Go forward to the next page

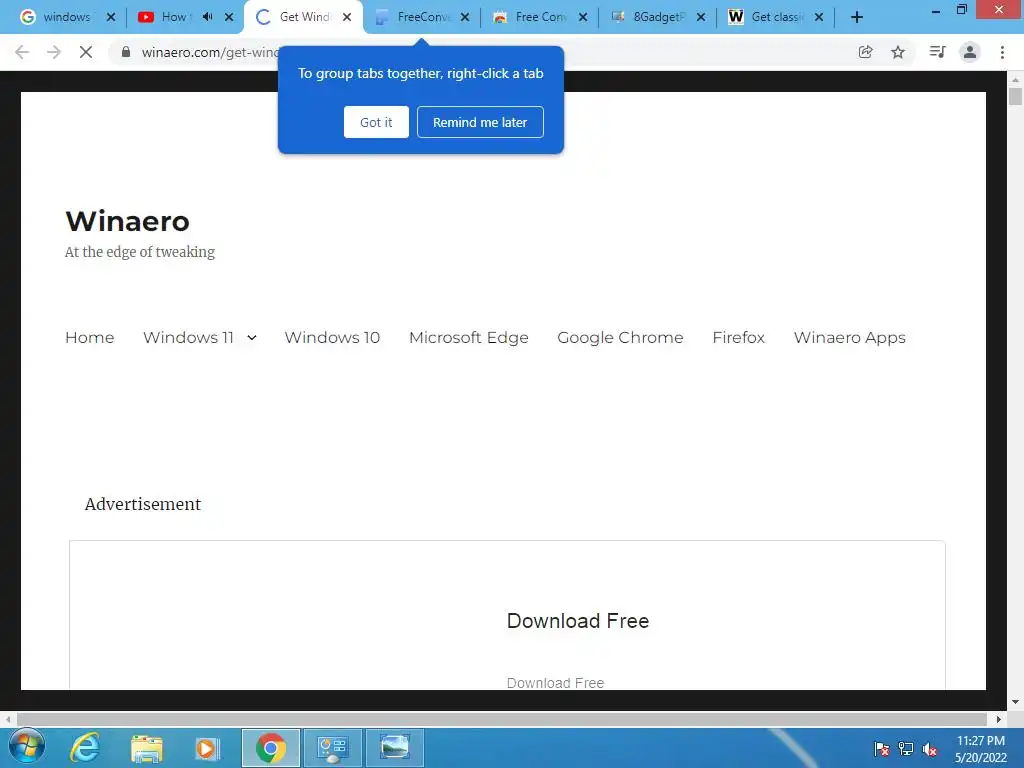54,52
